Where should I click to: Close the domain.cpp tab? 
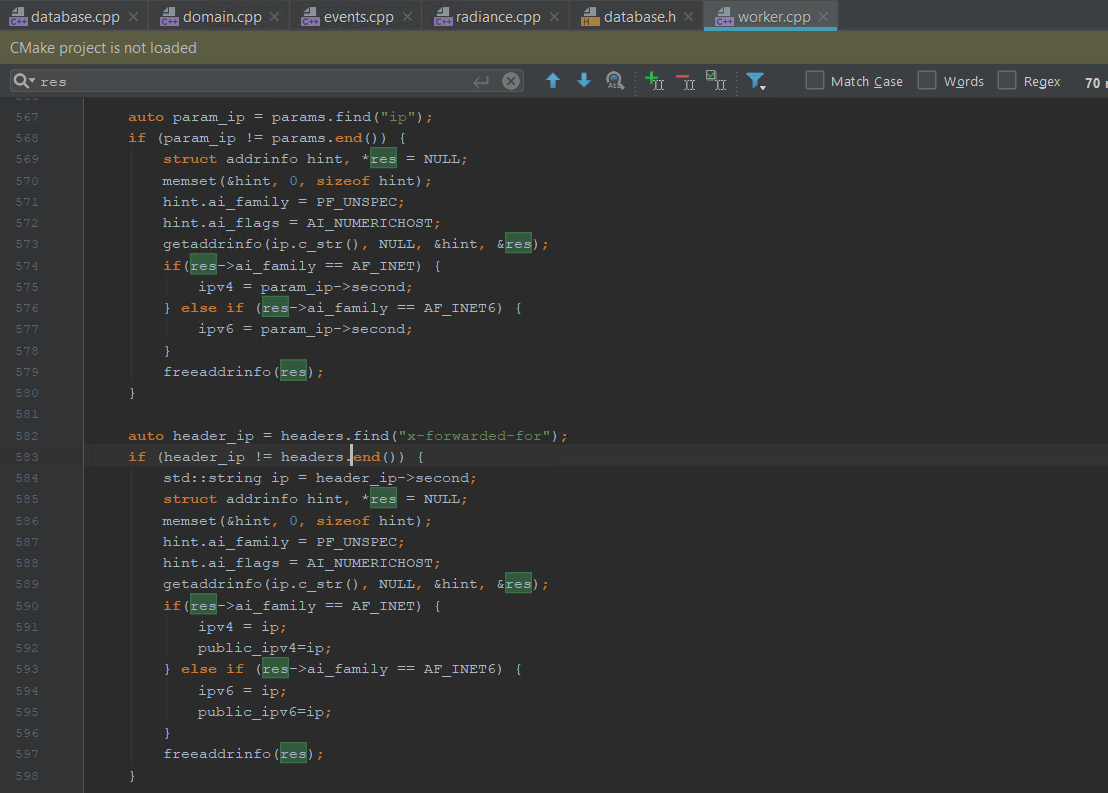(274, 16)
